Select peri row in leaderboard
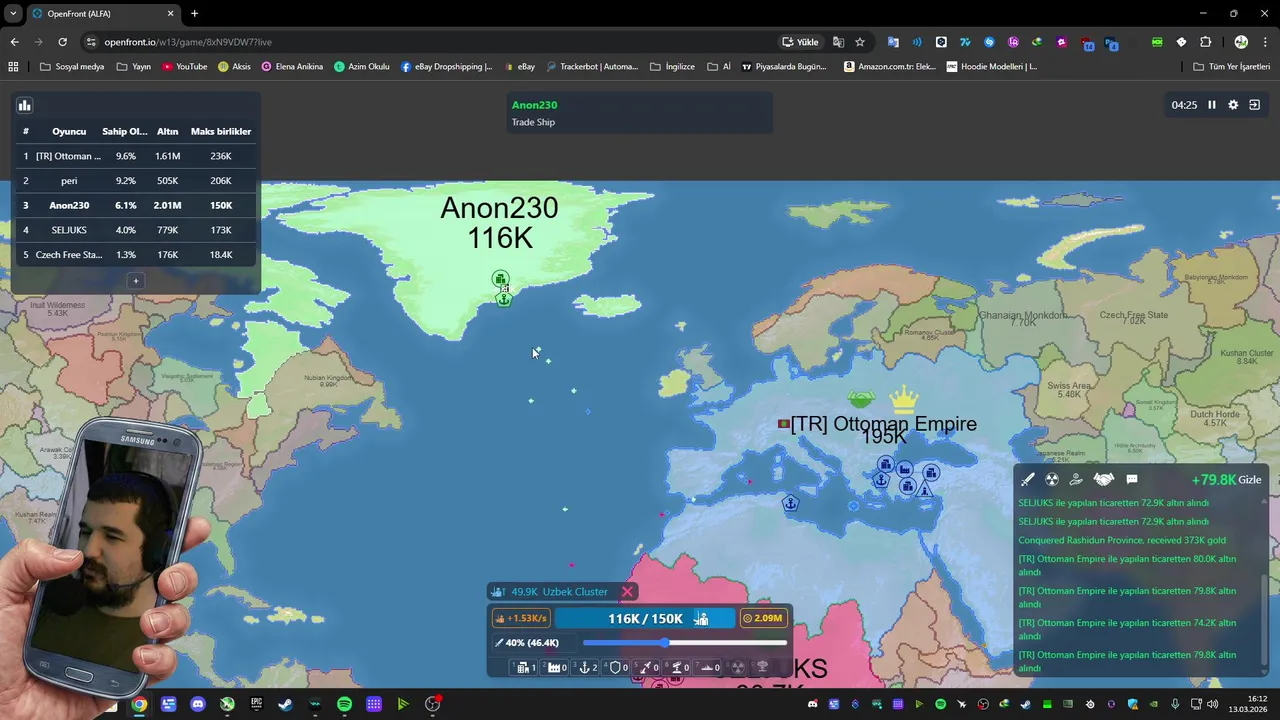 (x=136, y=181)
